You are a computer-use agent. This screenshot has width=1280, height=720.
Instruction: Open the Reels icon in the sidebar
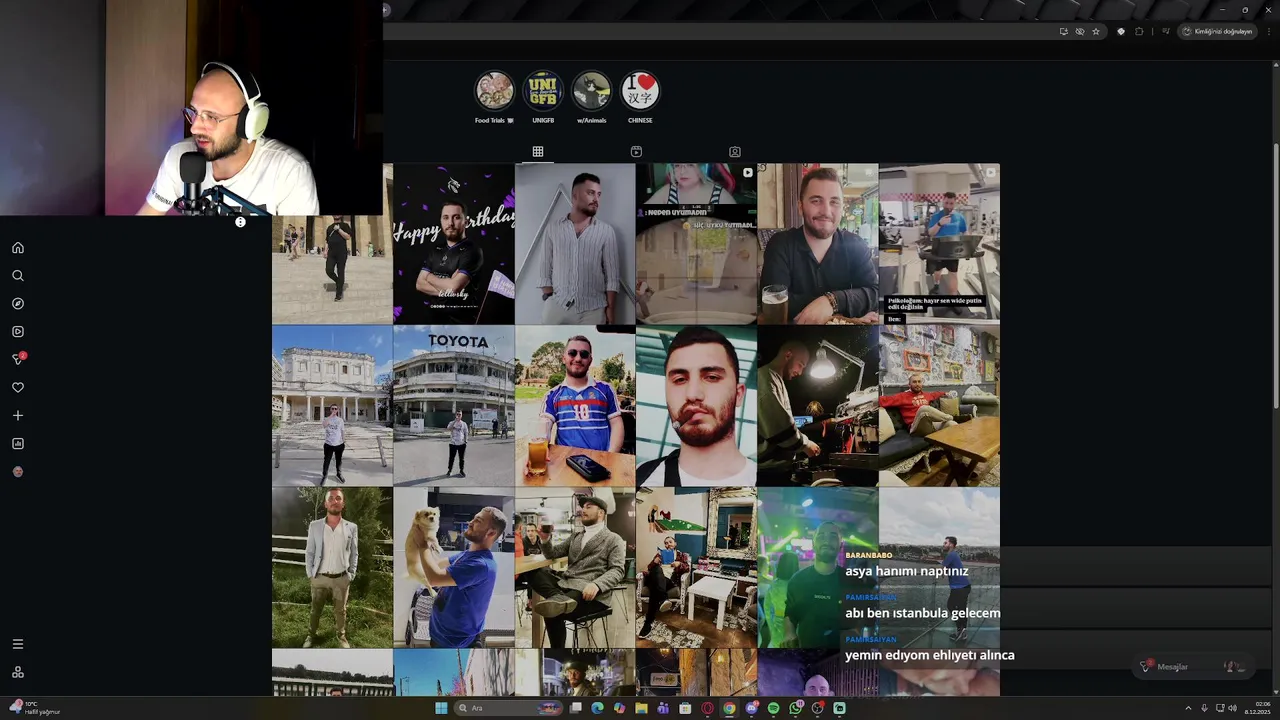(18, 332)
